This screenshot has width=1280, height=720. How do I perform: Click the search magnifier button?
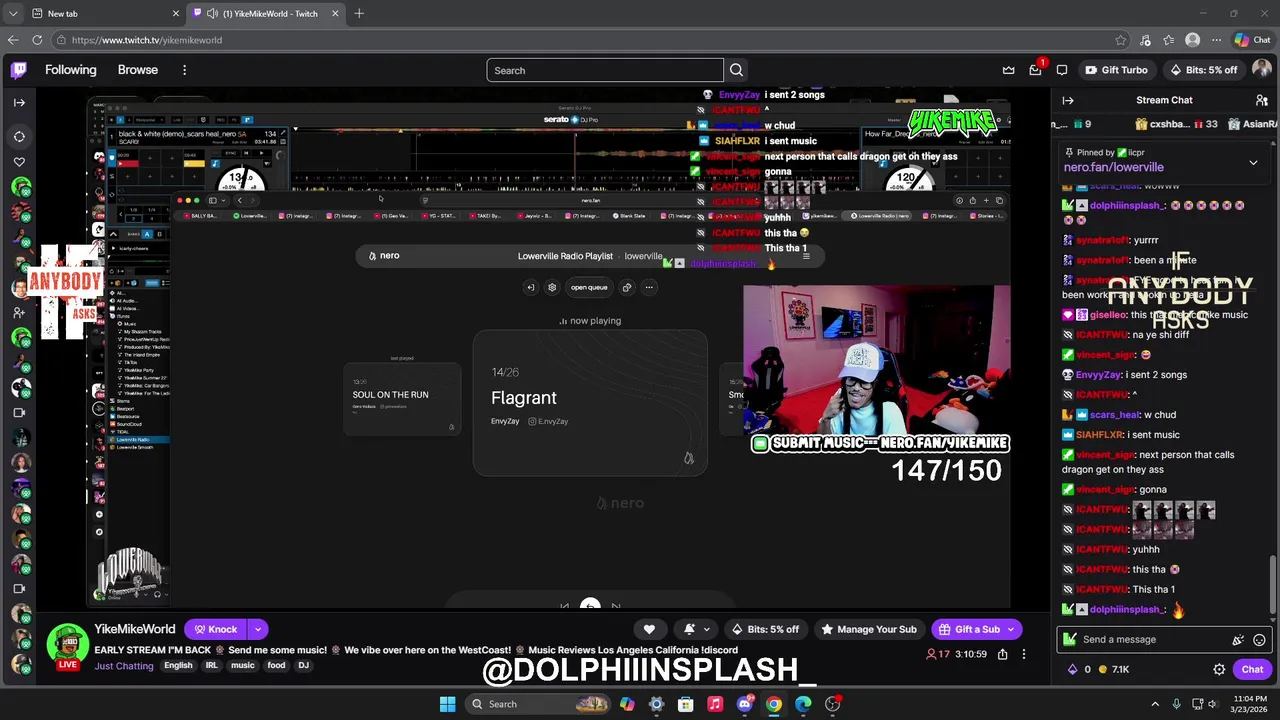click(736, 70)
